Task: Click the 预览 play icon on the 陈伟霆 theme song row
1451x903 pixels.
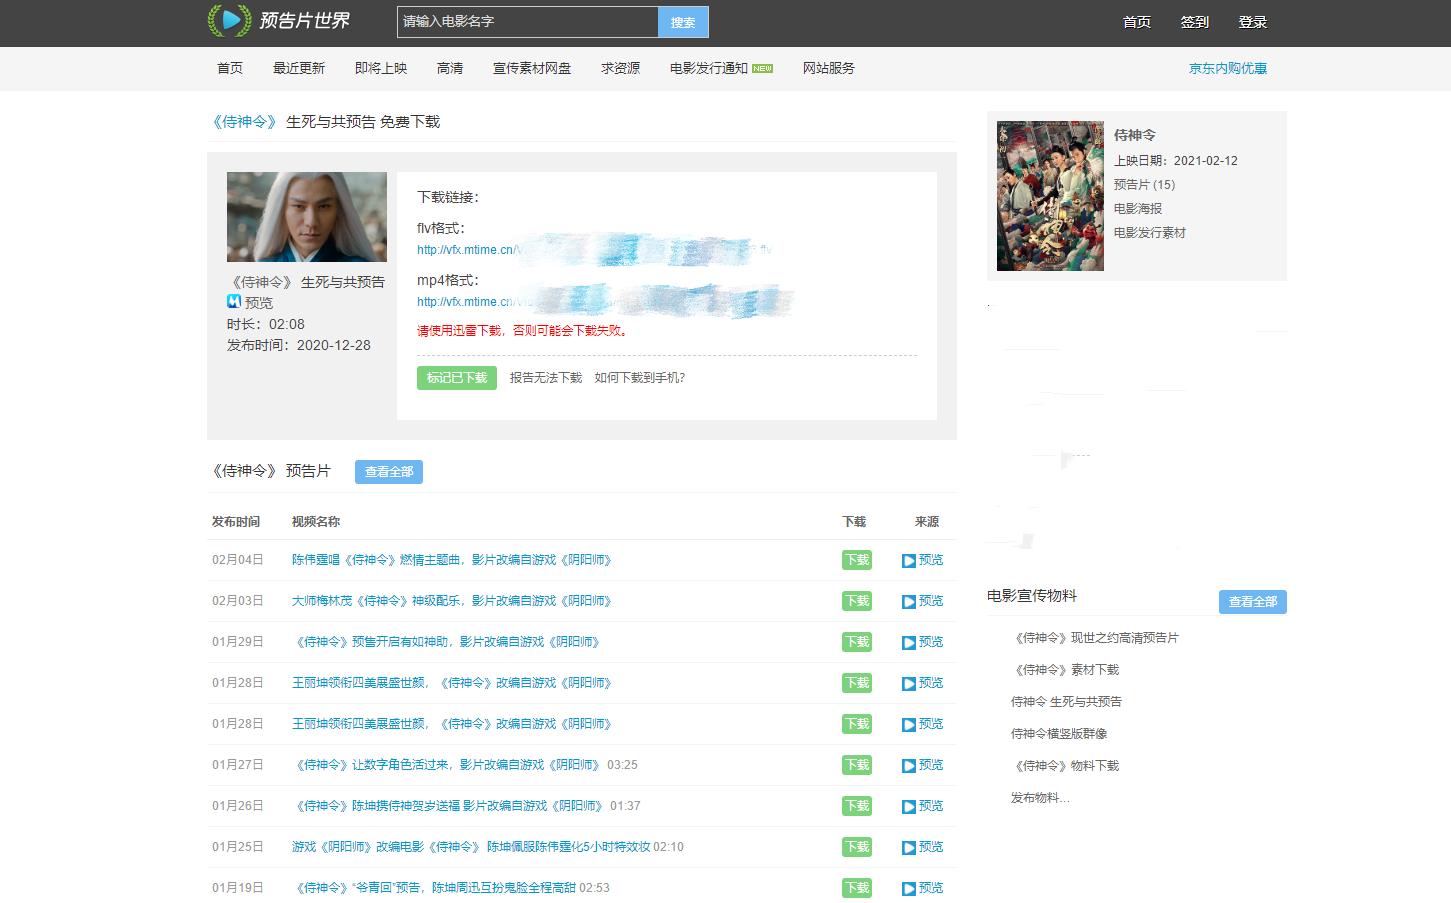Action: pyautogui.click(x=908, y=560)
